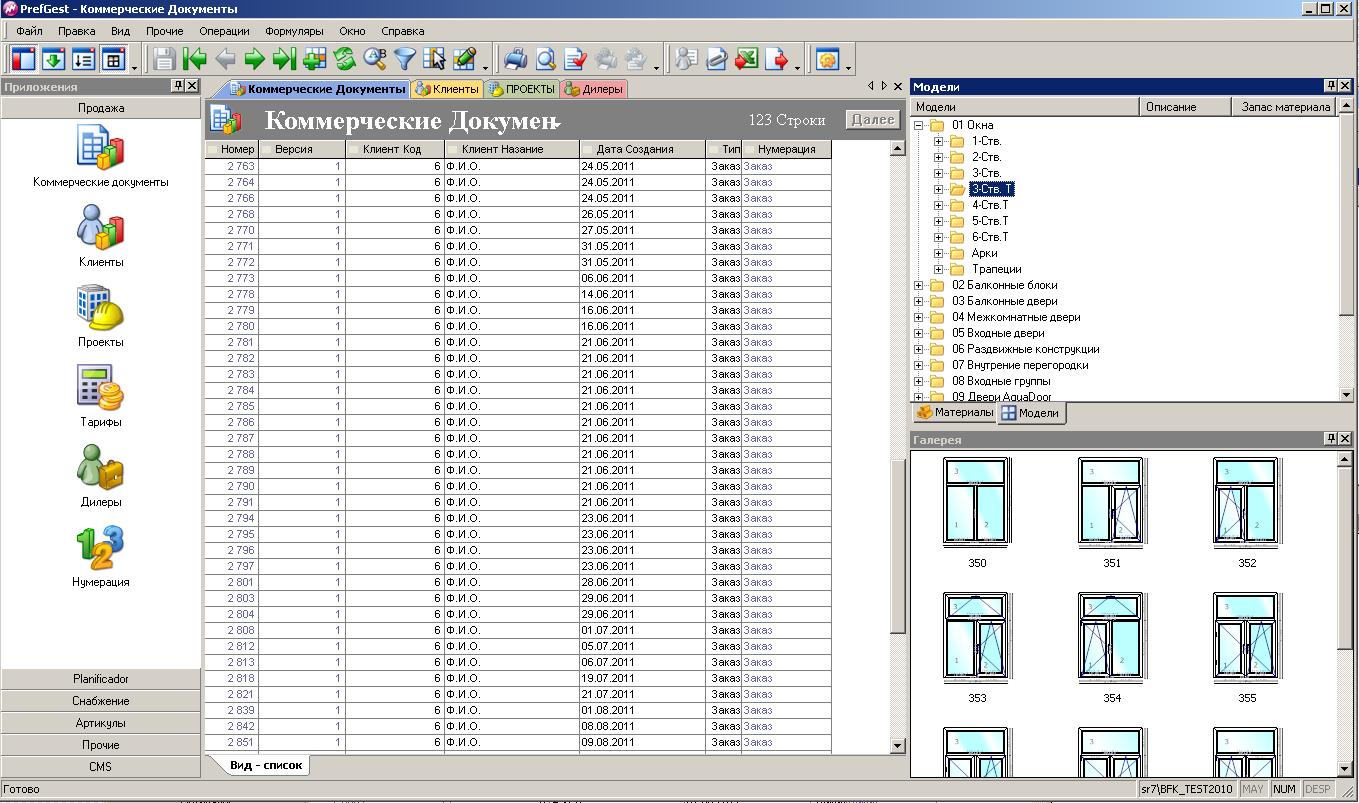
Task: Open the Снабжение sidebar section
Action: [101, 701]
